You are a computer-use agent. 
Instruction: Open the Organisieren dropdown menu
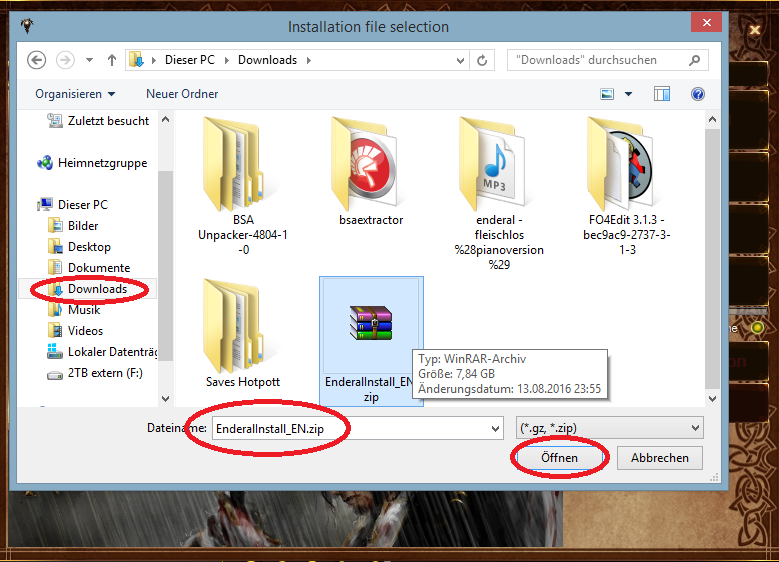[75, 94]
